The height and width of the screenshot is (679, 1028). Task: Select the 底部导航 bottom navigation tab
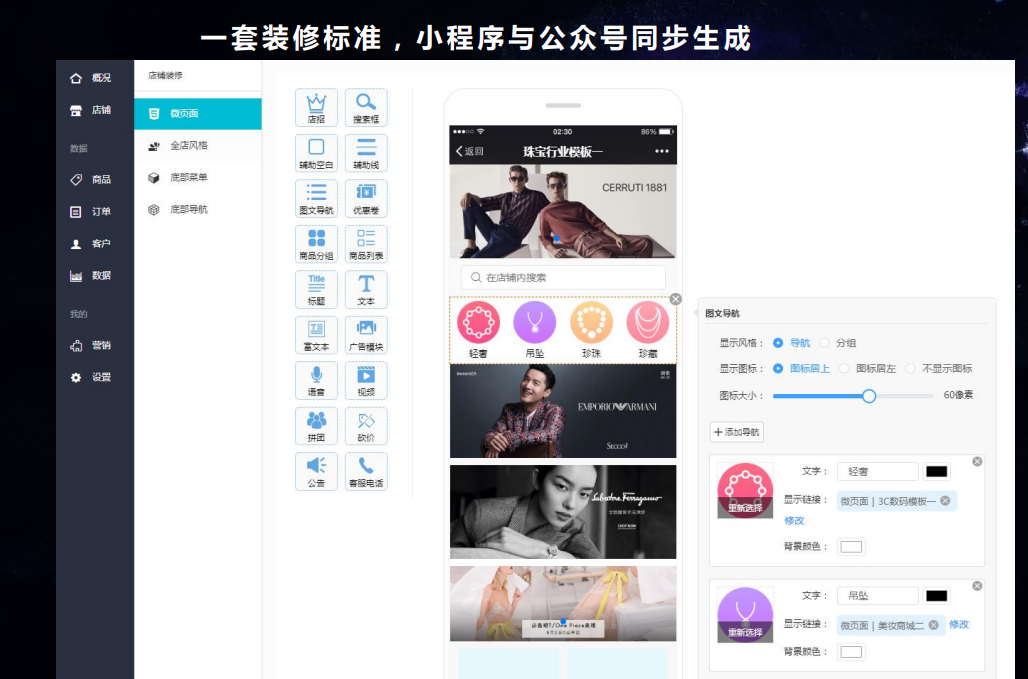pyautogui.click(x=198, y=209)
